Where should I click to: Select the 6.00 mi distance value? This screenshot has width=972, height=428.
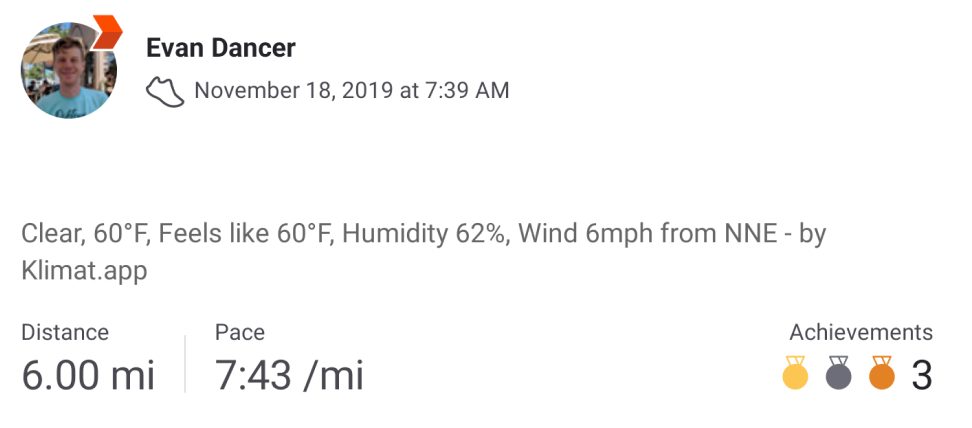(x=88, y=376)
